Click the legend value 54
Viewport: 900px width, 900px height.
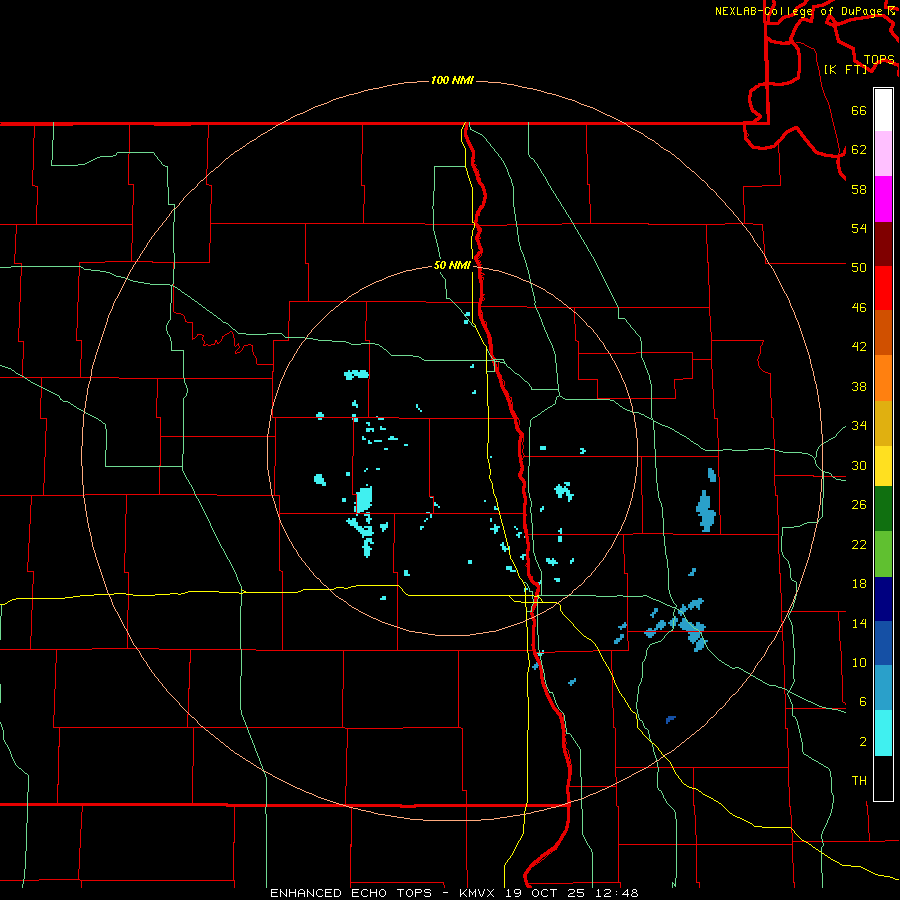859,228
